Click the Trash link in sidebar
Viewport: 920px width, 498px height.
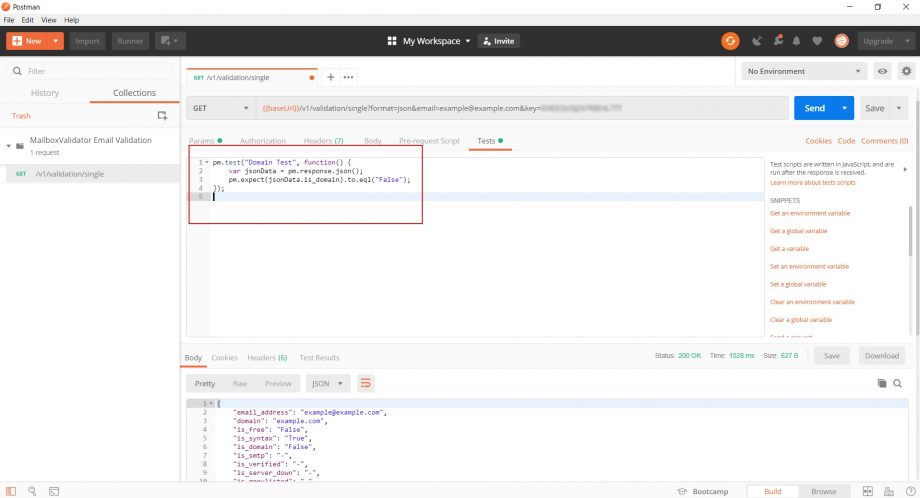pos(21,116)
